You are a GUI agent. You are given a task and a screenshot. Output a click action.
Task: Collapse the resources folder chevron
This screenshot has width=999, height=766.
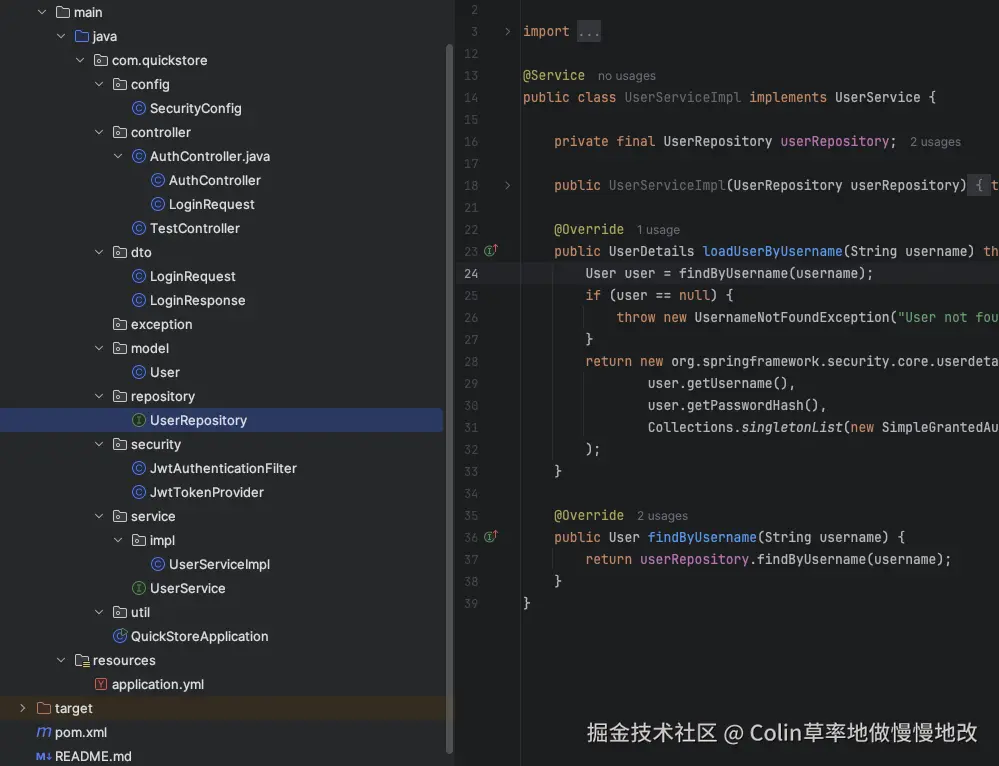click(61, 660)
